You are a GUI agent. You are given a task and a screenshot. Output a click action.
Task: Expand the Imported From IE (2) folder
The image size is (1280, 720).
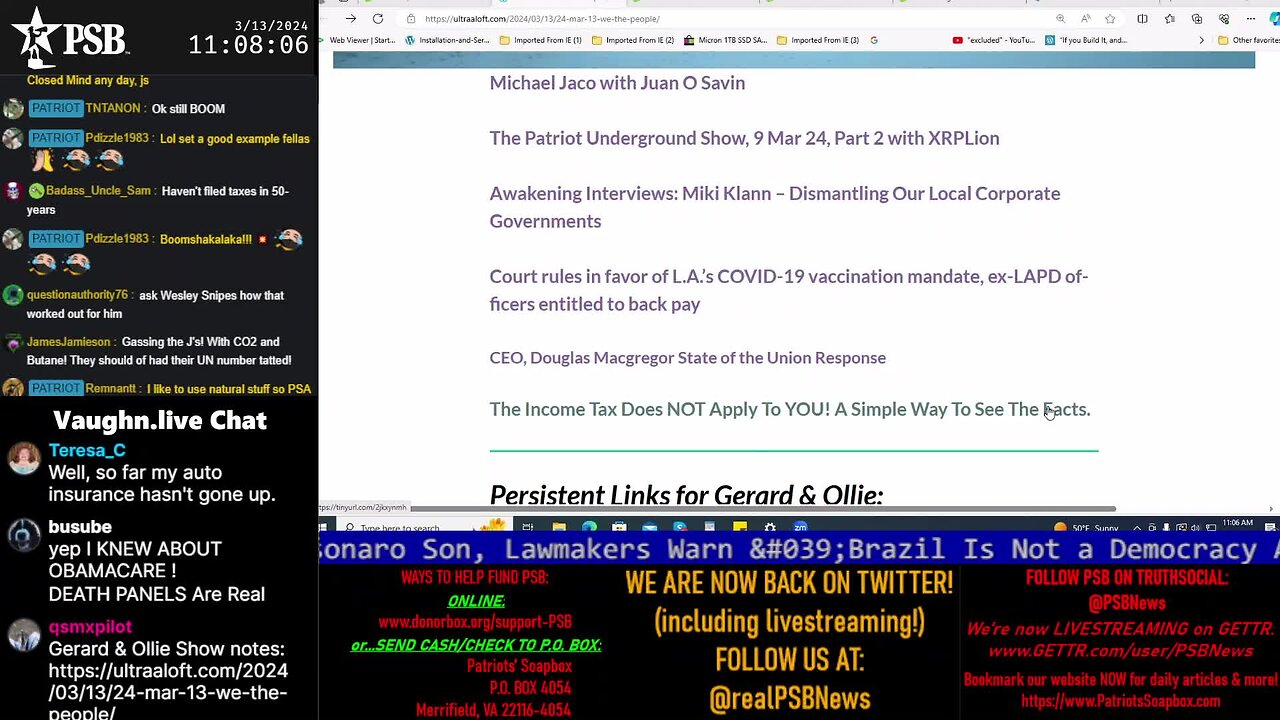[x=633, y=40]
